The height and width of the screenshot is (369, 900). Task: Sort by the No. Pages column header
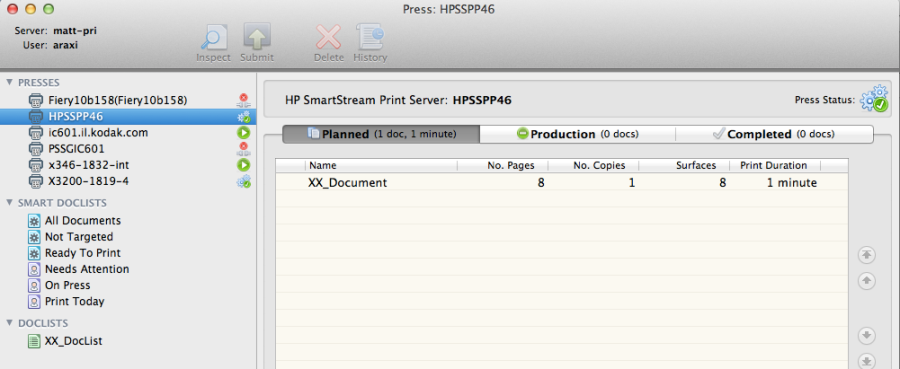click(x=503, y=165)
